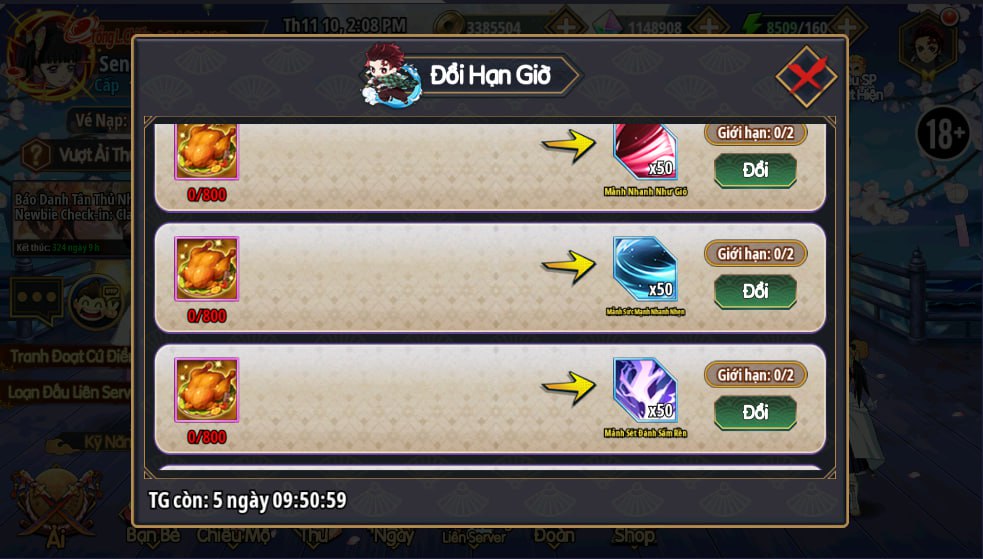Open the Shop menu at the bottom
The width and height of the screenshot is (983, 559).
[x=633, y=536]
